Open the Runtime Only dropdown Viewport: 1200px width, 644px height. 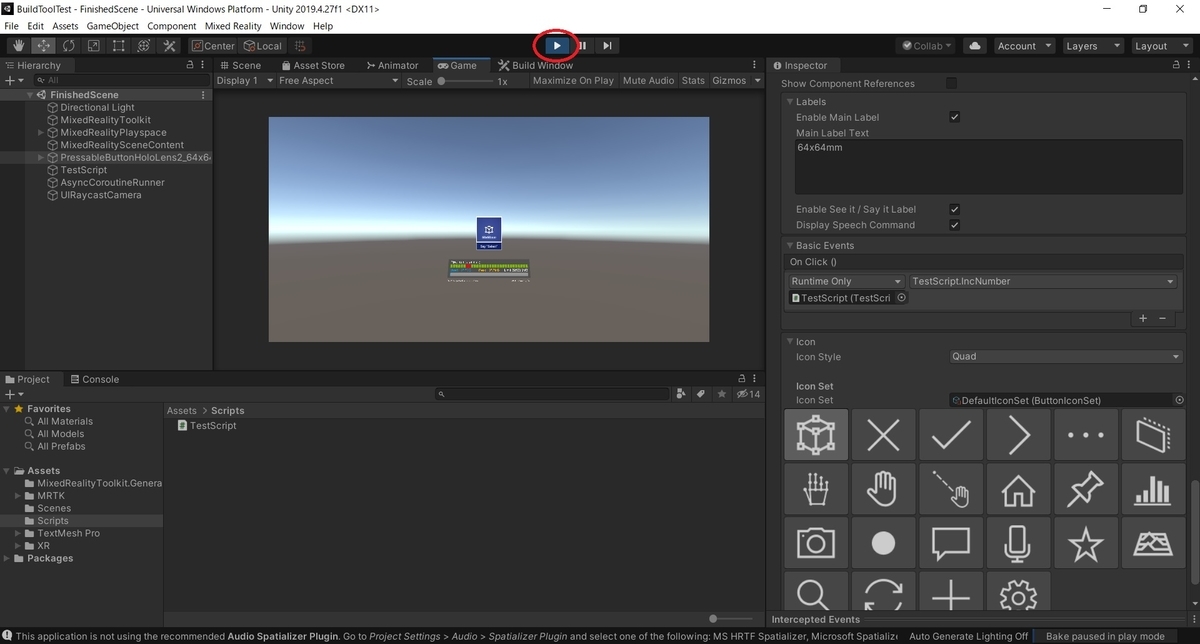pos(846,281)
